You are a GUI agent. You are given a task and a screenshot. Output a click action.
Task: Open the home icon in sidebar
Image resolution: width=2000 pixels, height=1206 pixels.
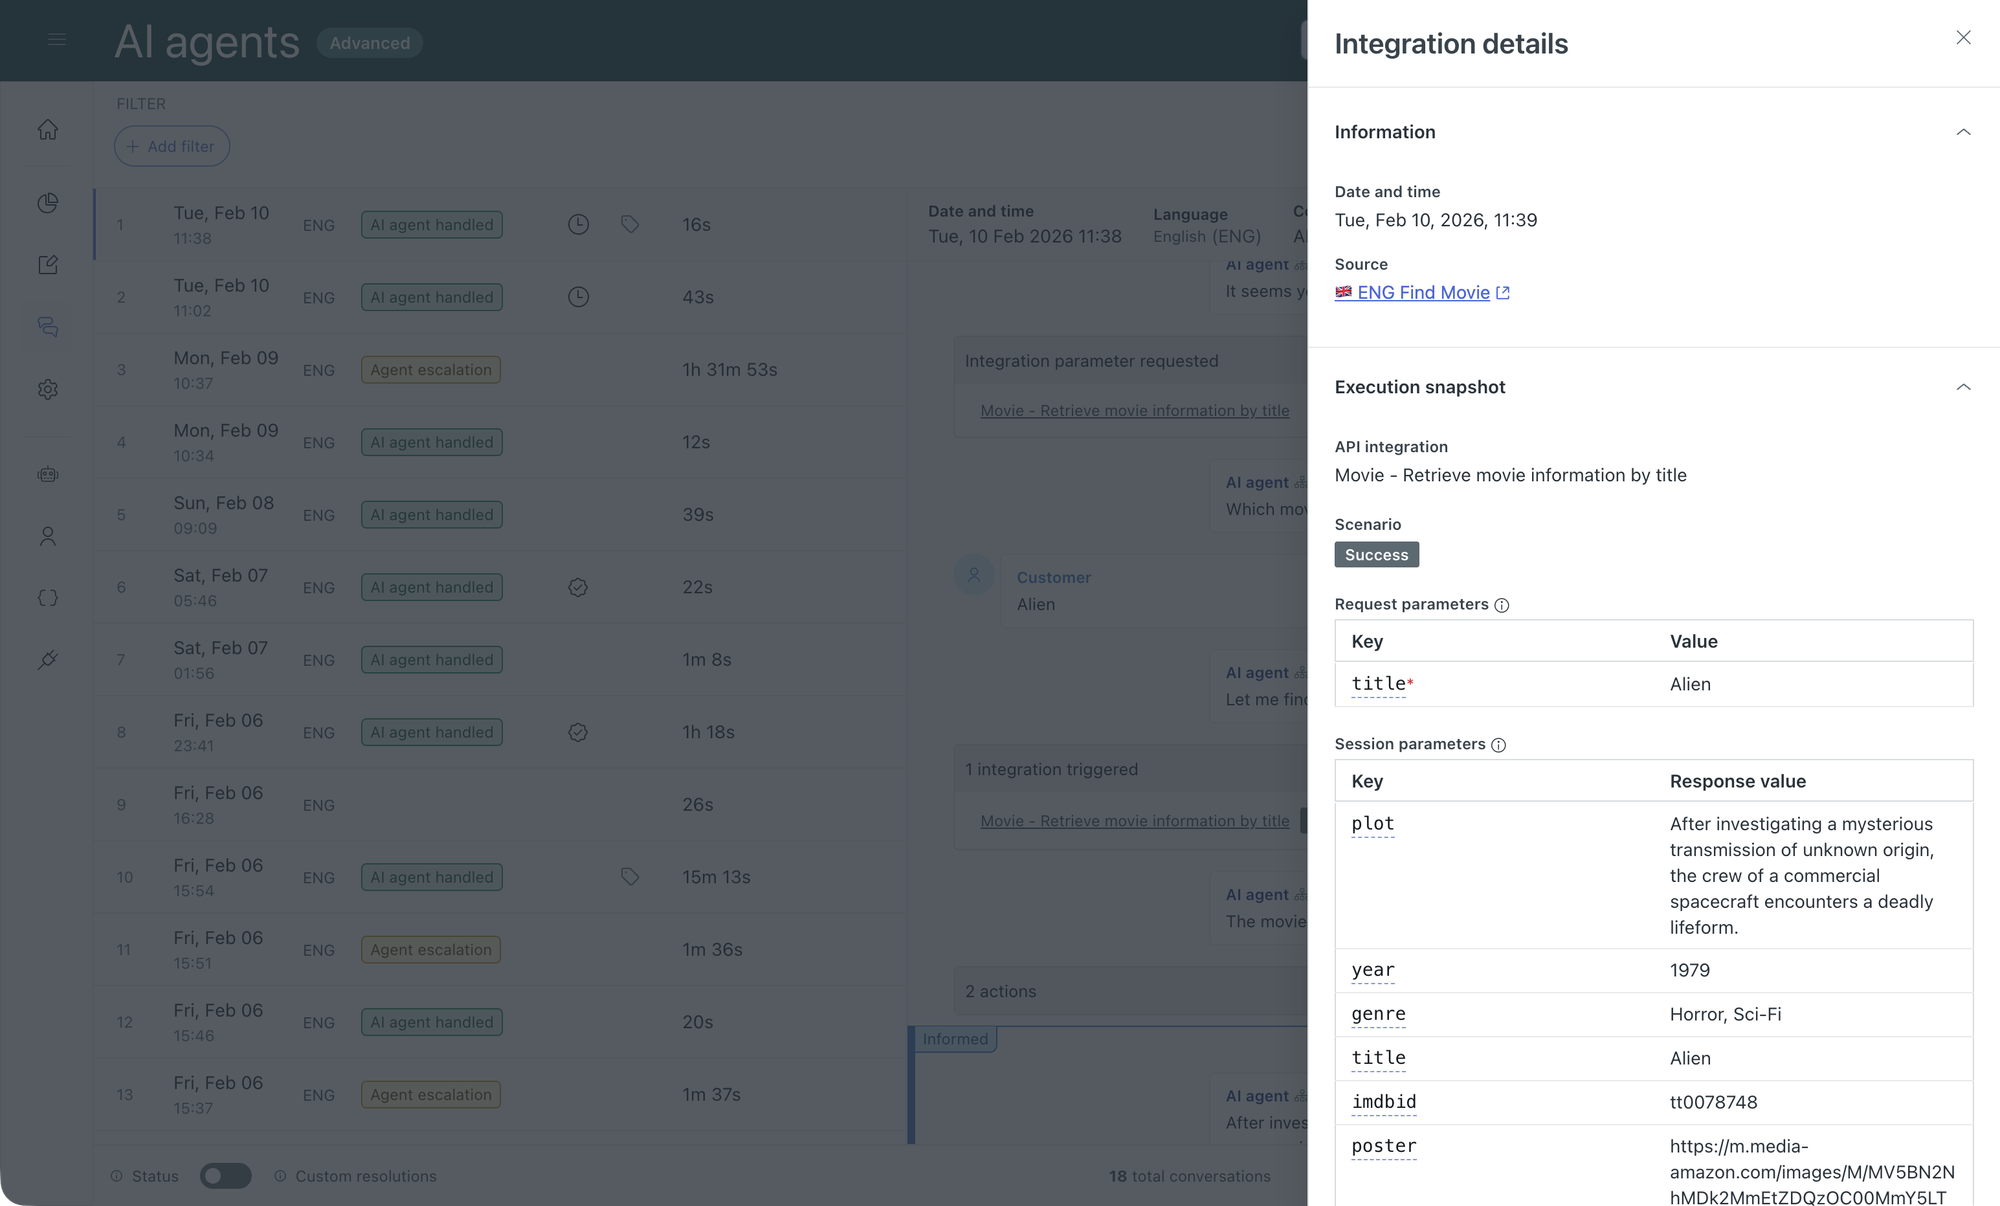pos(48,130)
